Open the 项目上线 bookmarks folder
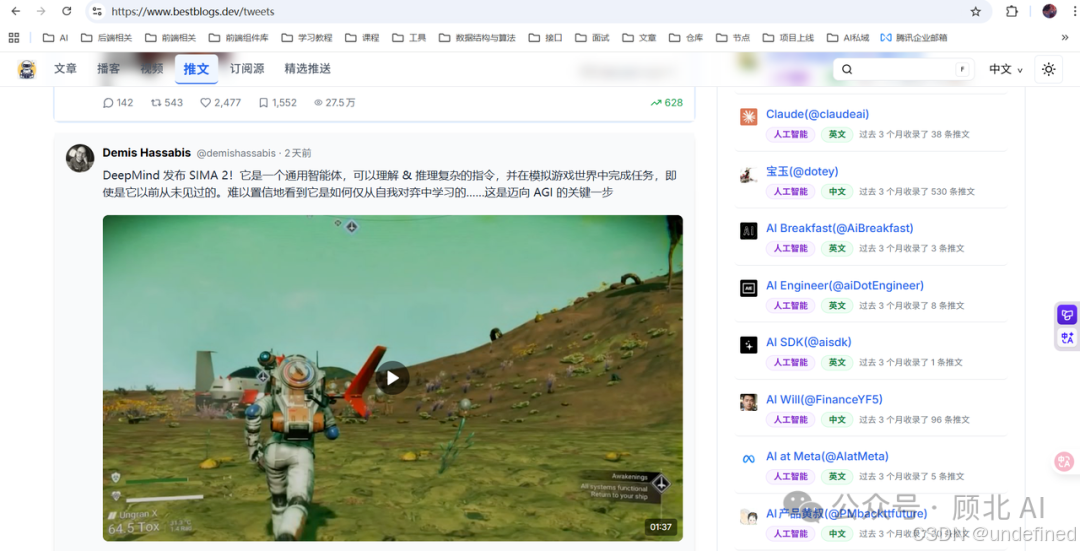This screenshot has height=551, width=1080. click(x=789, y=38)
